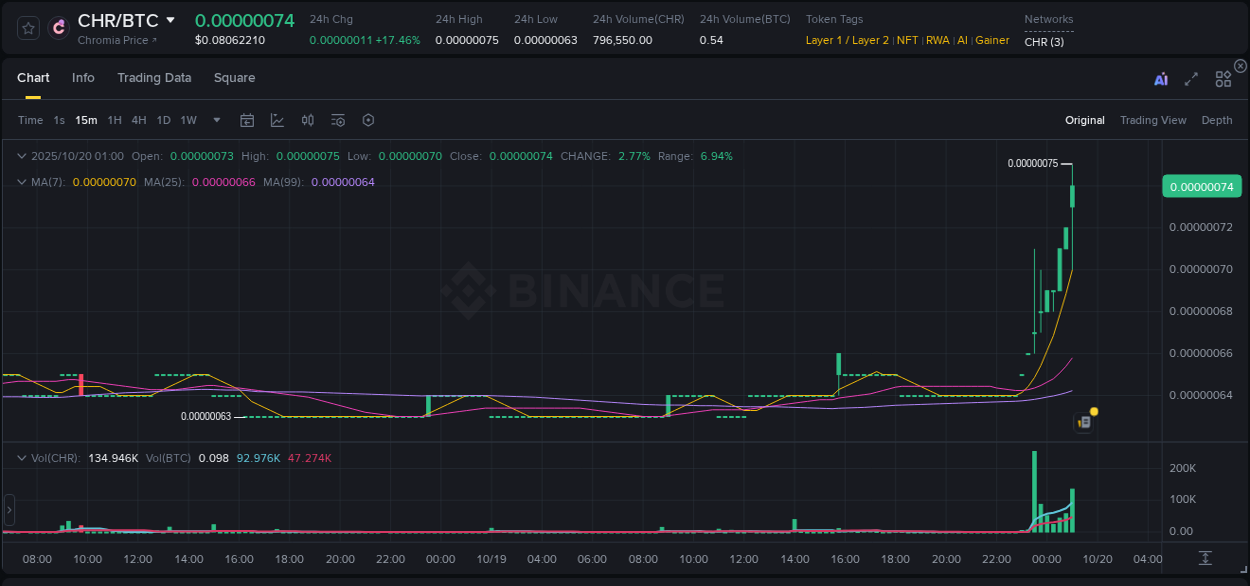Open the Square tab

234,77
